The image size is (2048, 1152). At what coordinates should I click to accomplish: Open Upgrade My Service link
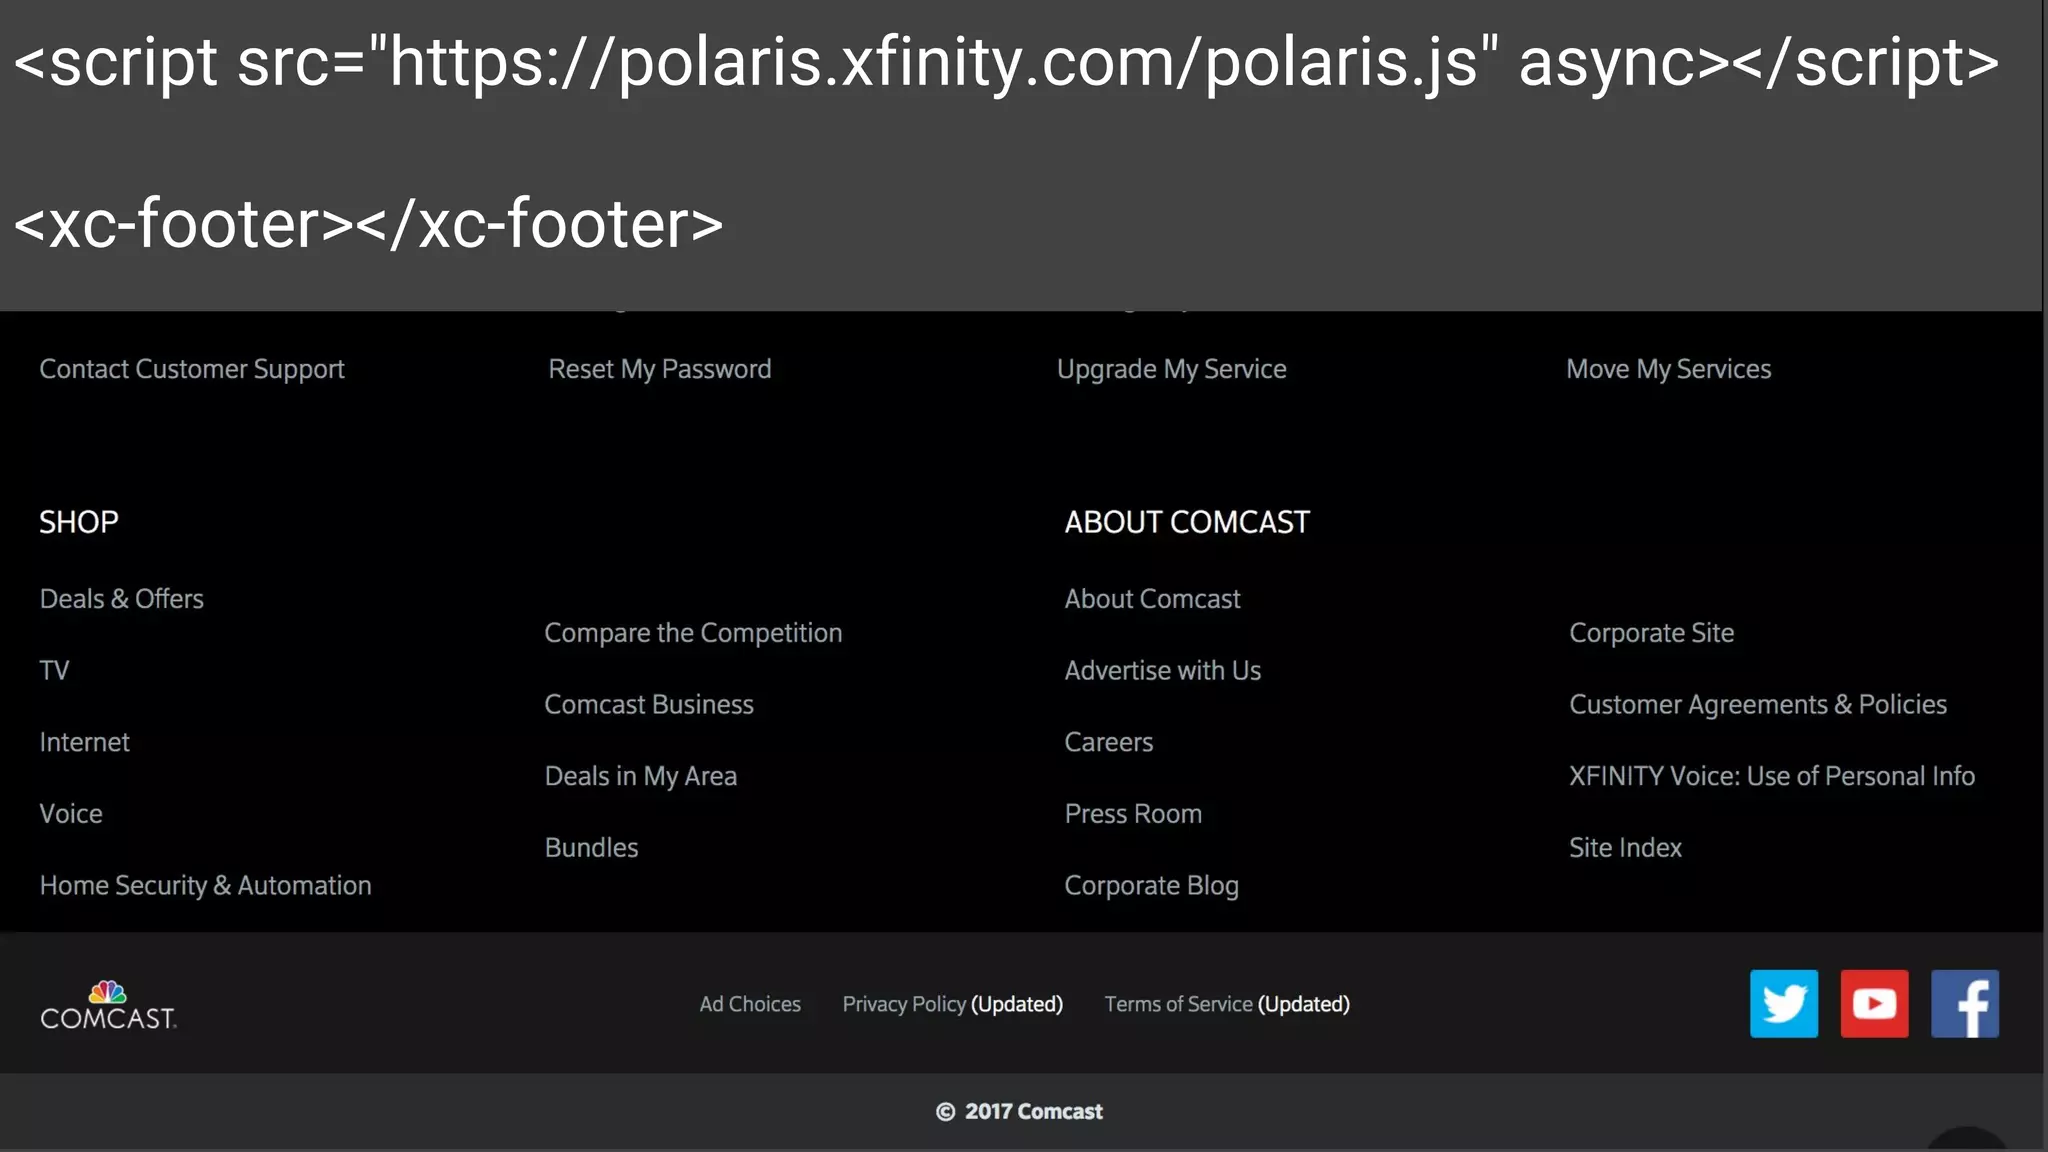point(1171,369)
